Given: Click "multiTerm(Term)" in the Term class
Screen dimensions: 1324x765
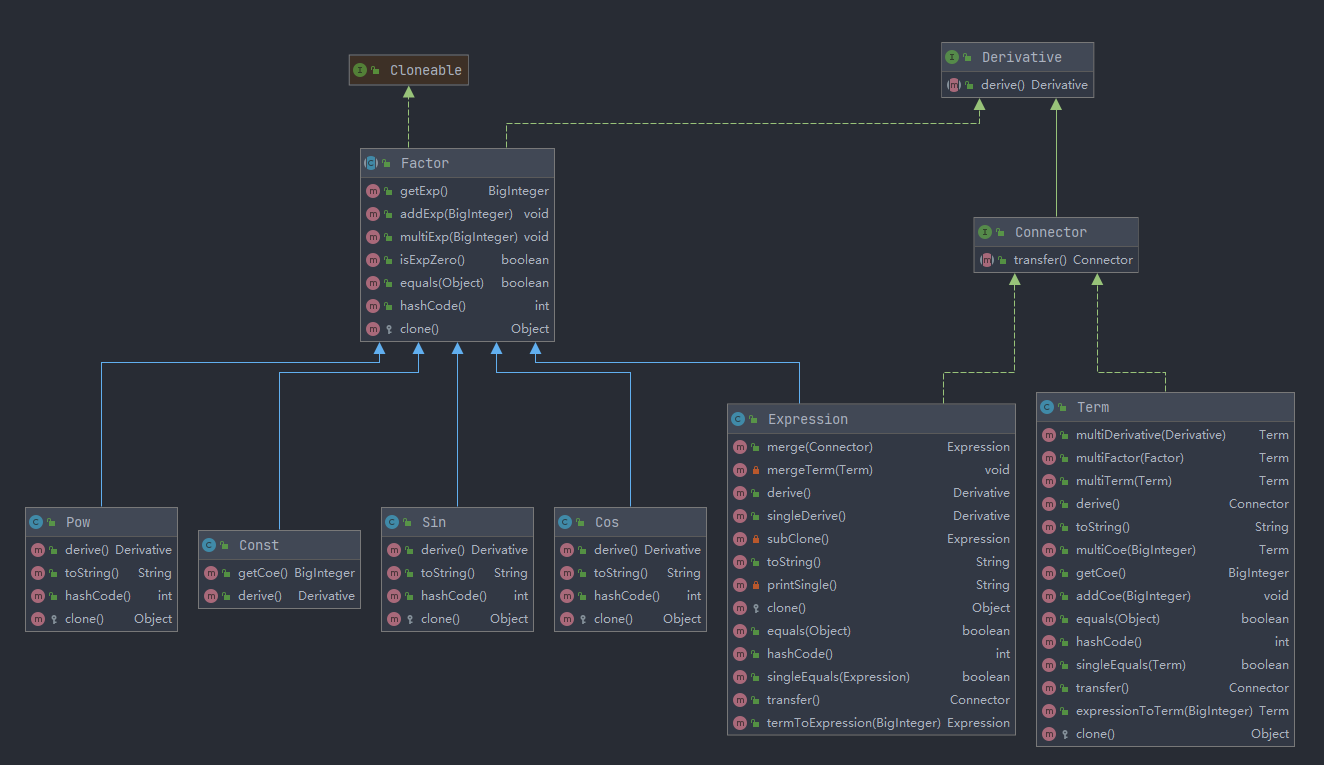Looking at the screenshot, I should 1123,481.
